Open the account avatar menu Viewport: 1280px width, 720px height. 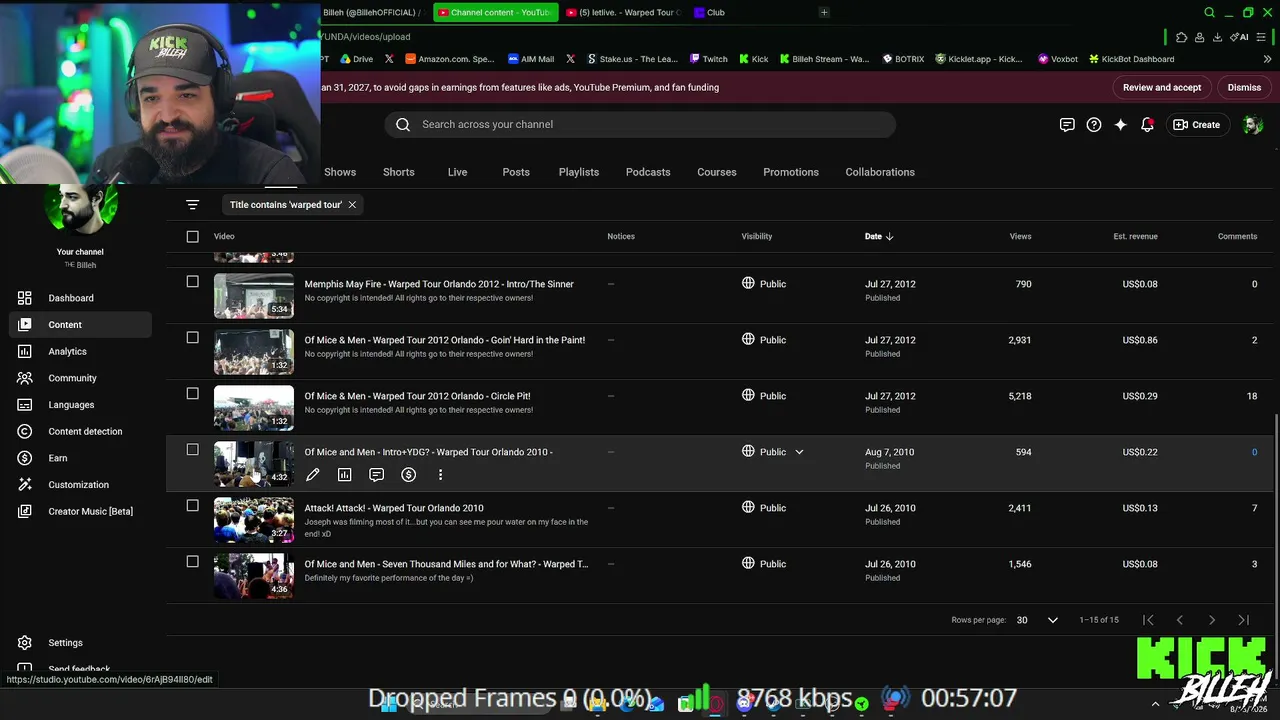tap(1252, 125)
